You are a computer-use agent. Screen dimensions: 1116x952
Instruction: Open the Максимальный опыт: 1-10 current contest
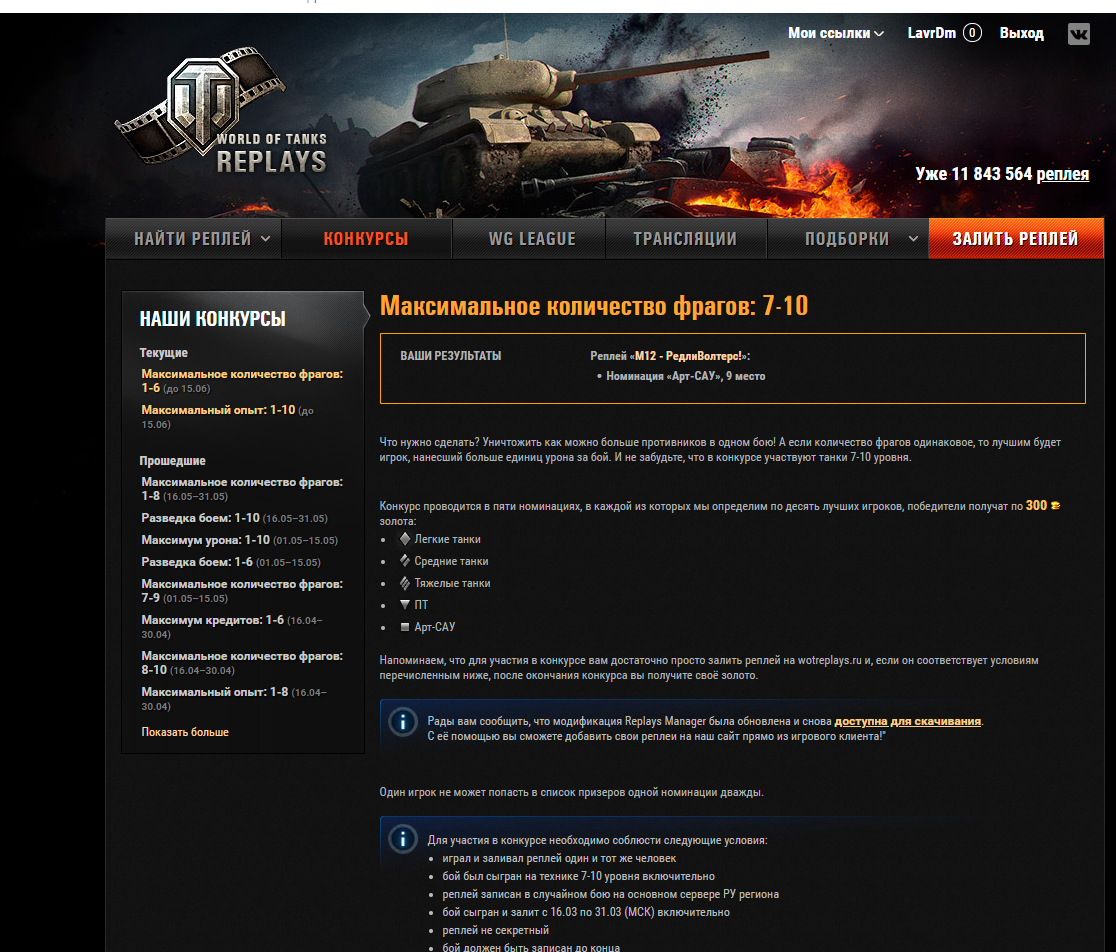tap(218, 410)
